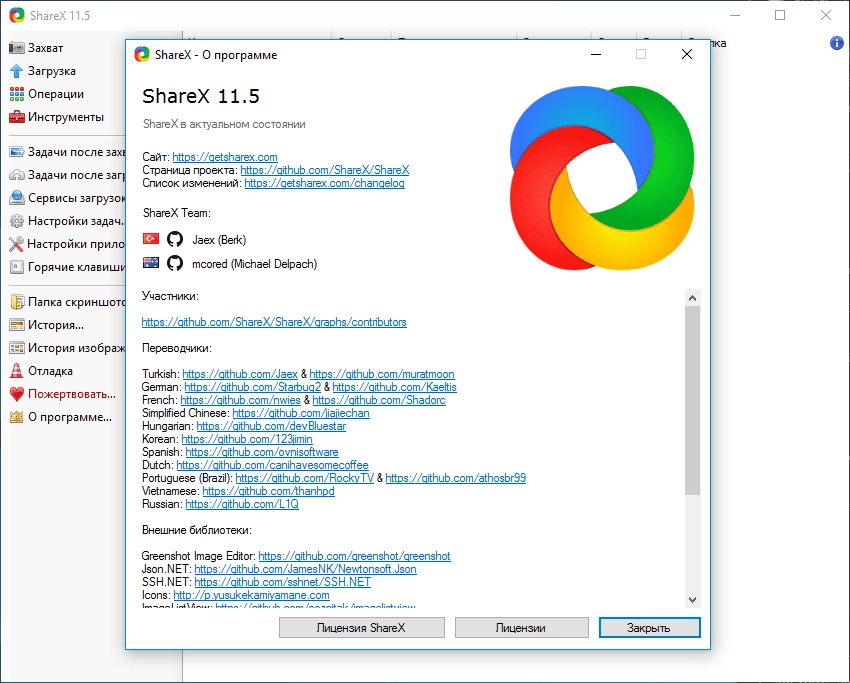Click the GitHub icon next to mcored

pos(175,263)
